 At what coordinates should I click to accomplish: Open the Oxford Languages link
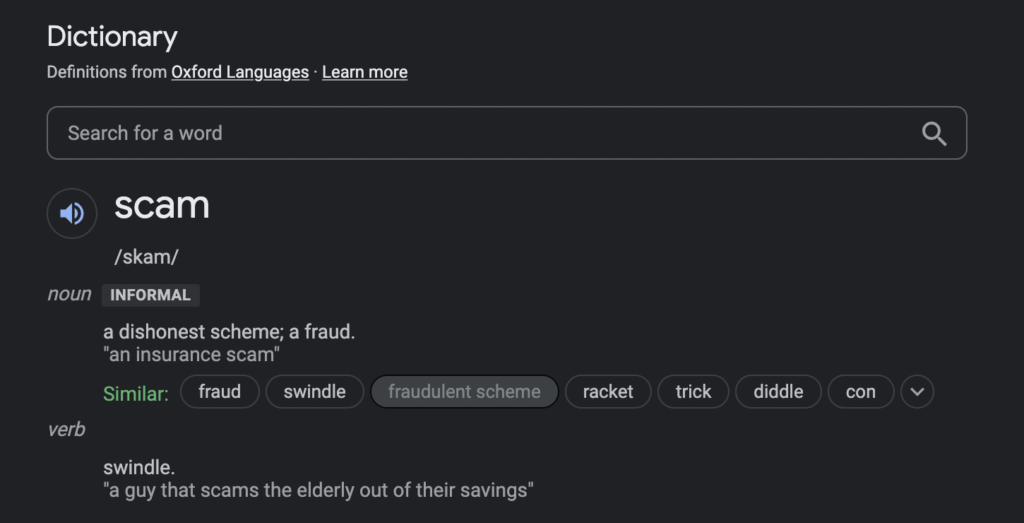click(240, 72)
